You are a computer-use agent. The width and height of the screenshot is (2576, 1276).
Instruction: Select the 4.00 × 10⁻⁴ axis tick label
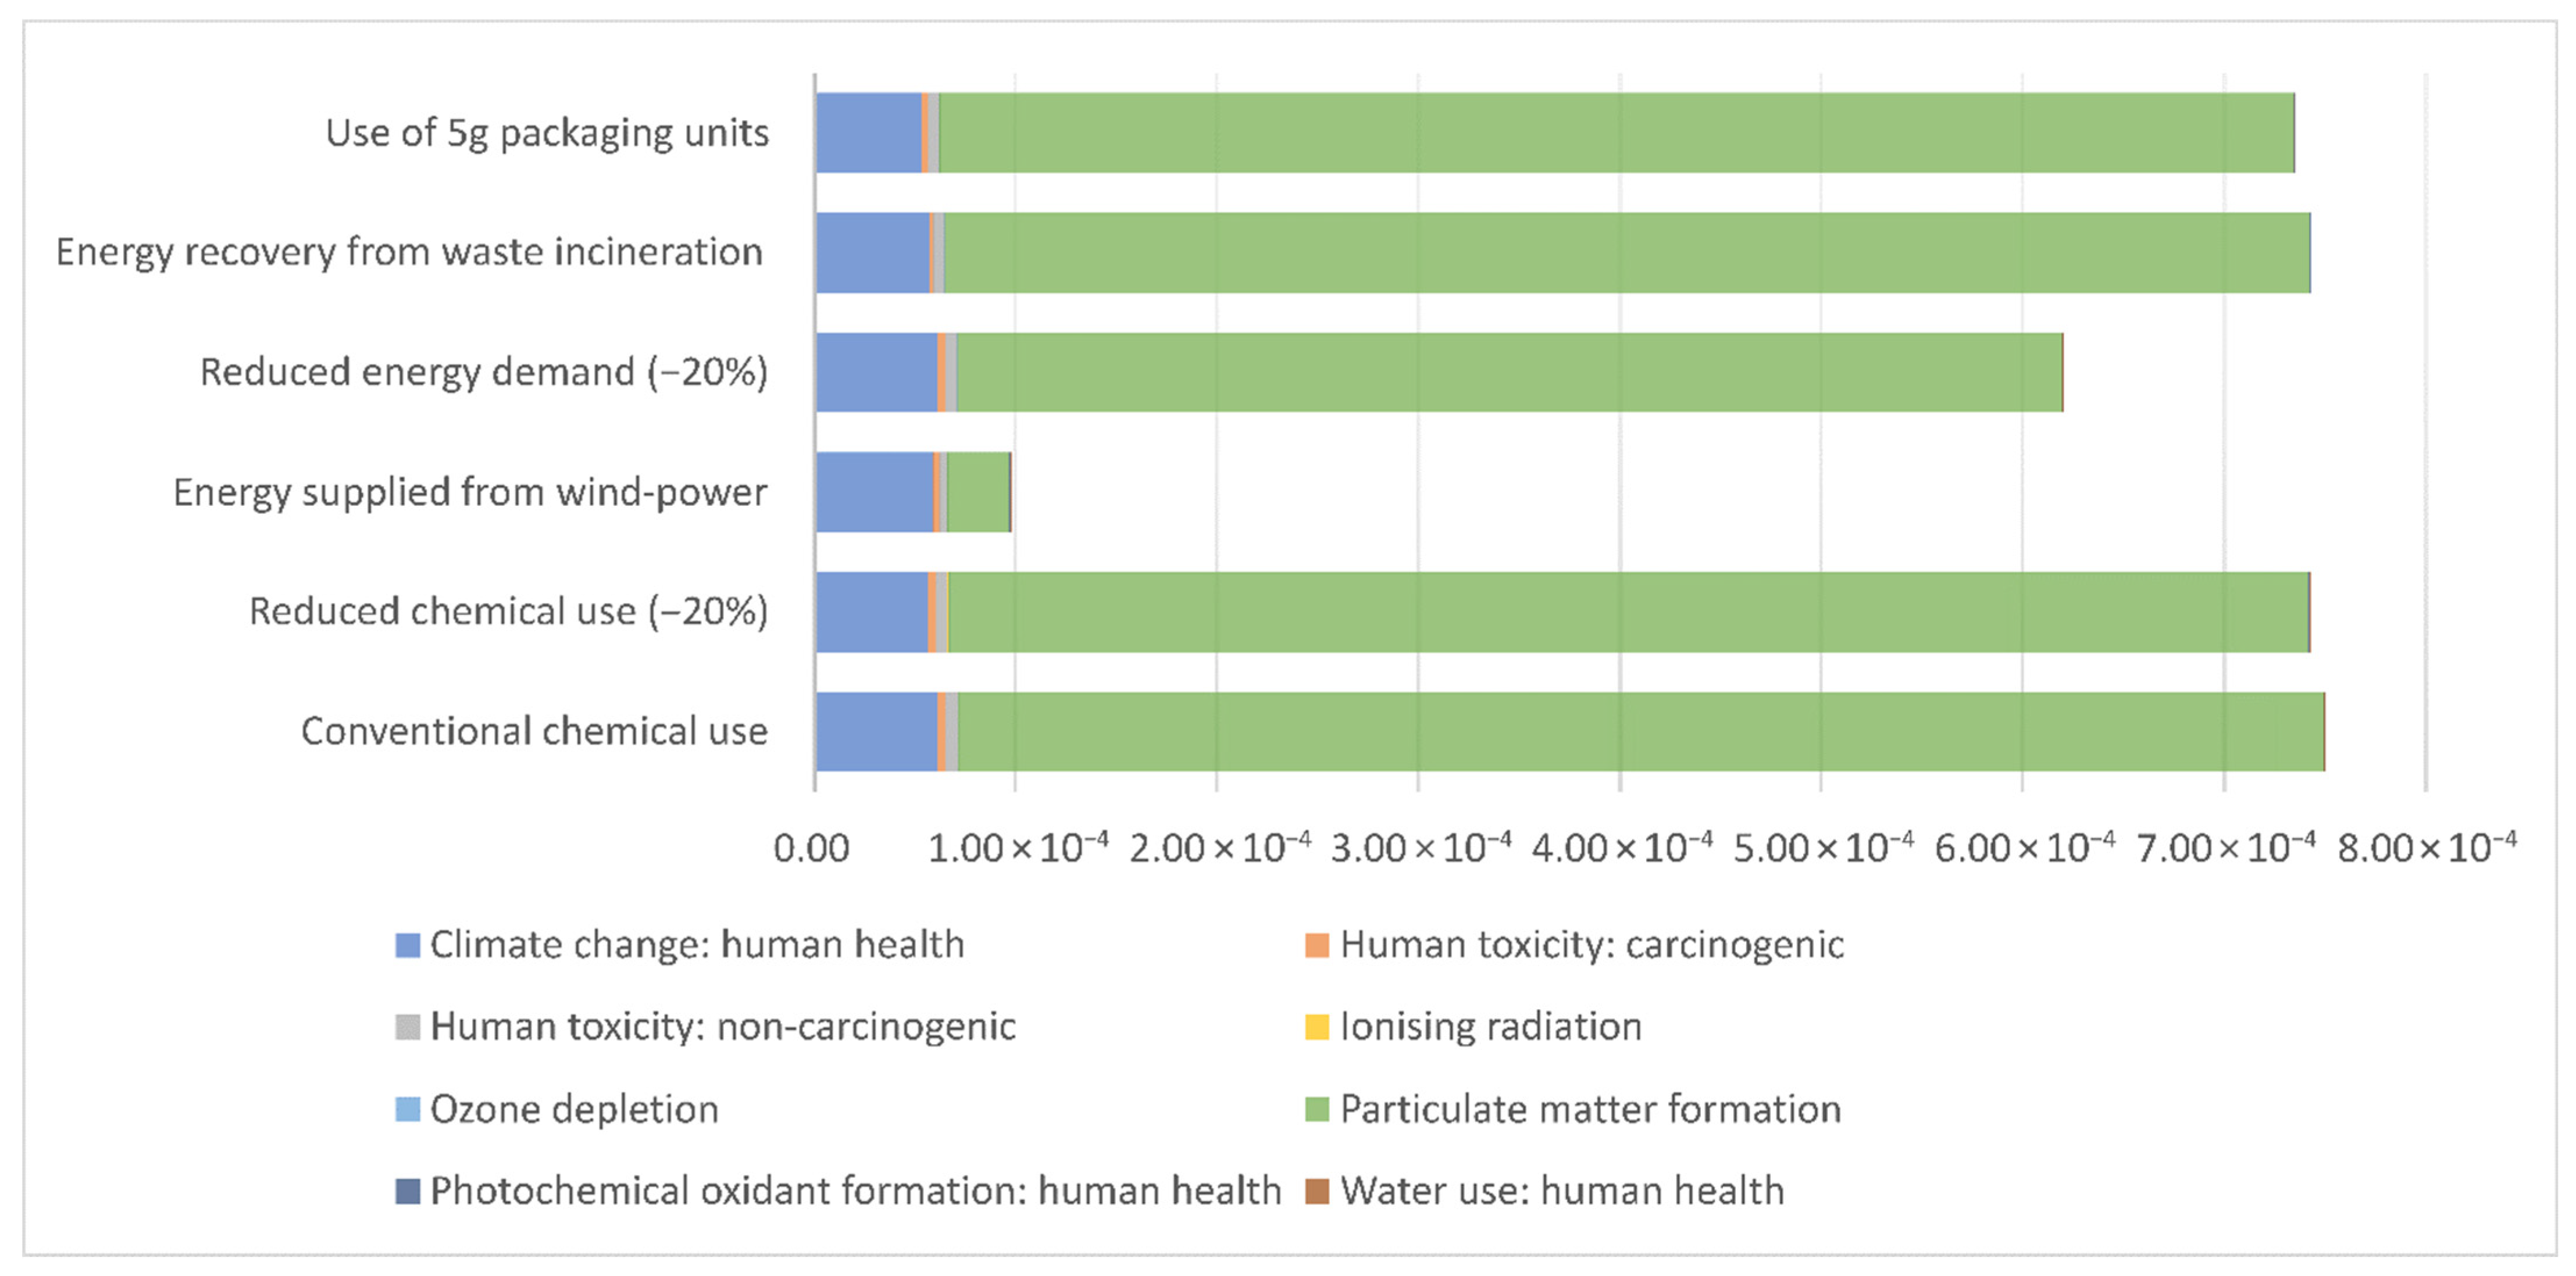pyautogui.click(x=1621, y=849)
